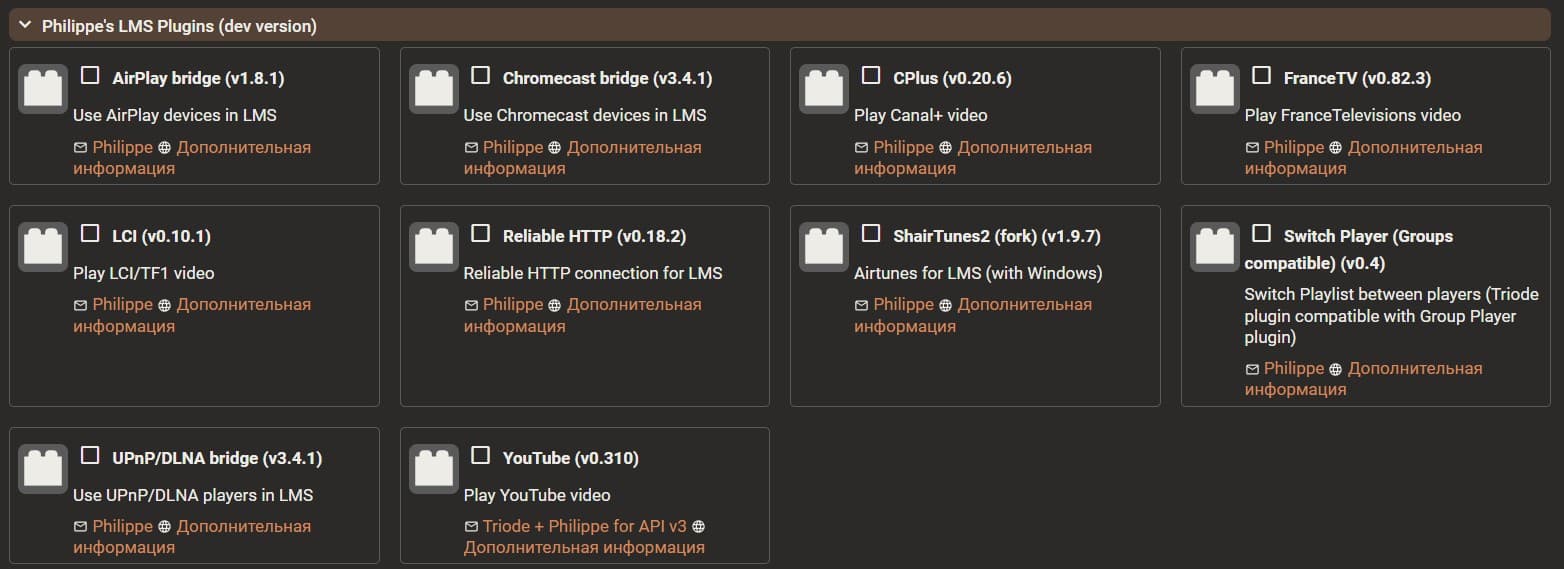The height and width of the screenshot is (569, 1564).
Task: Select the Switch Player plugin checkbox
Action: click(x=1262, y=234)
